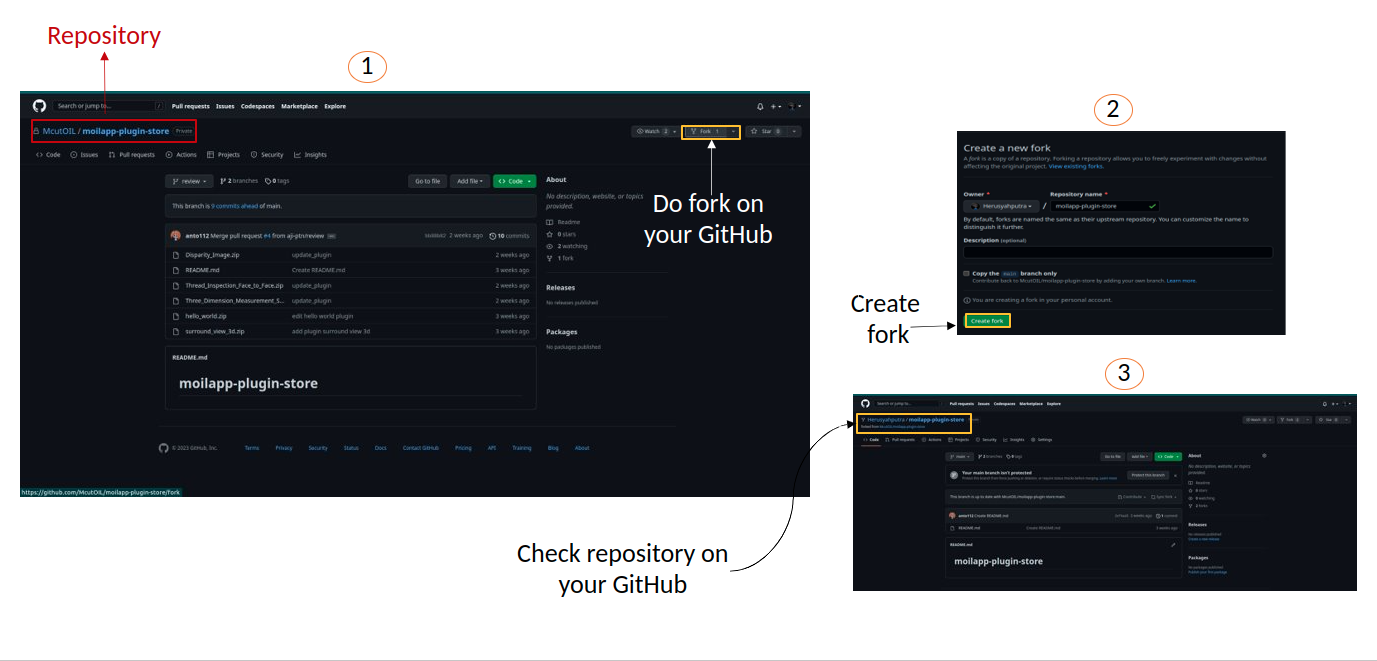Open user avatar menu in step 1 screenshot
Screen dimensions: 1377x661
coord(794,106)
